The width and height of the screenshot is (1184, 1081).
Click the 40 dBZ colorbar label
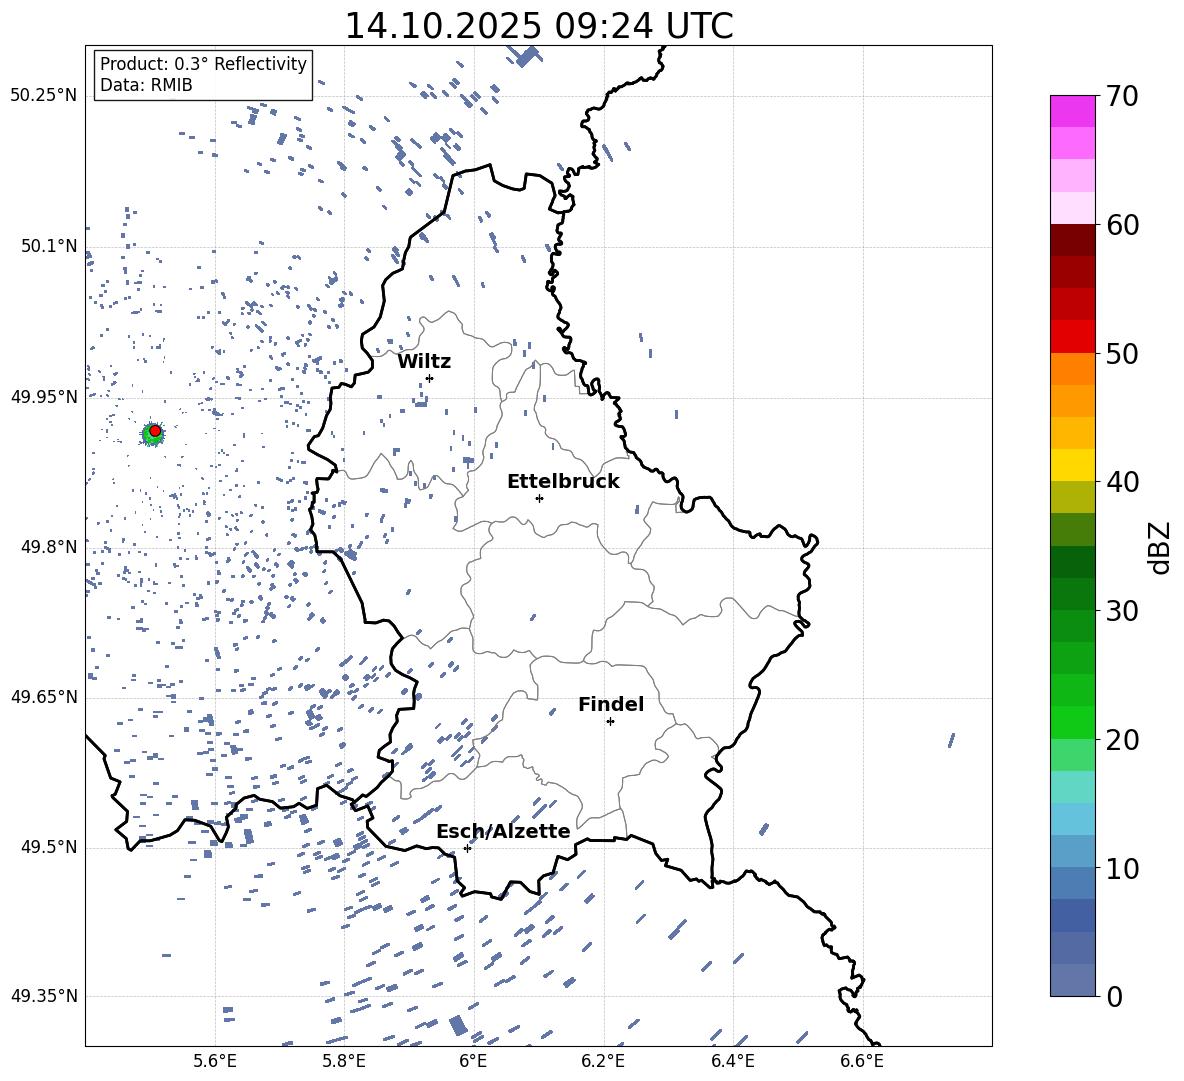coord(1122,482)
